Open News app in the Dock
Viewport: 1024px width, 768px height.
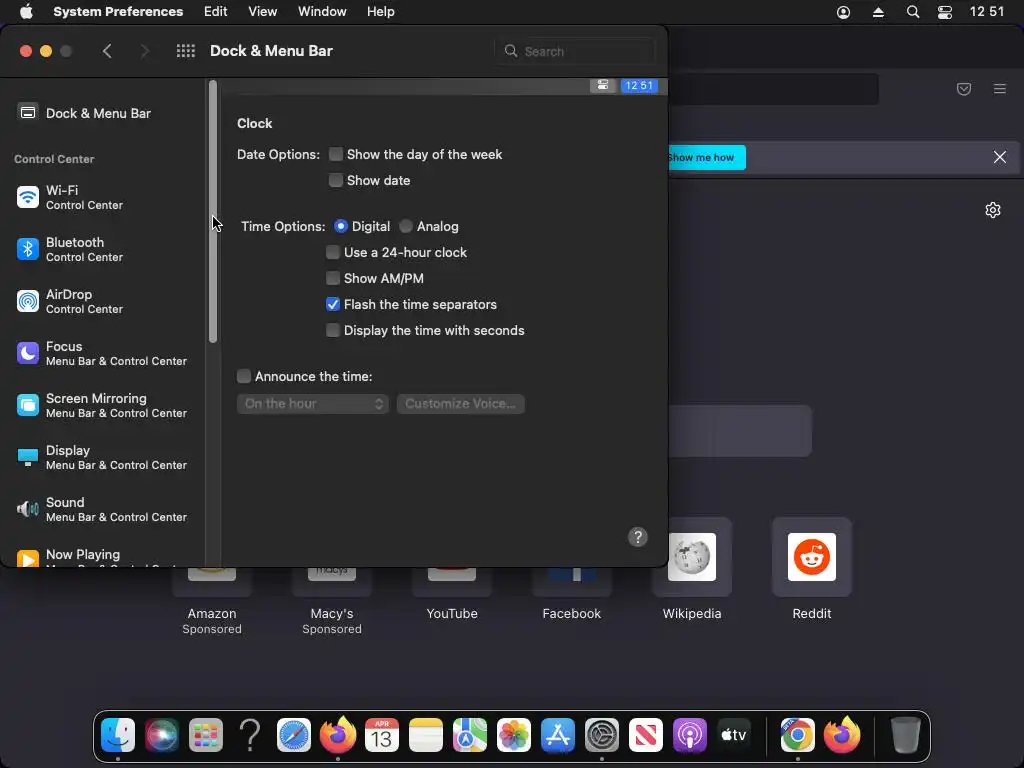click(x=646, y=735)
